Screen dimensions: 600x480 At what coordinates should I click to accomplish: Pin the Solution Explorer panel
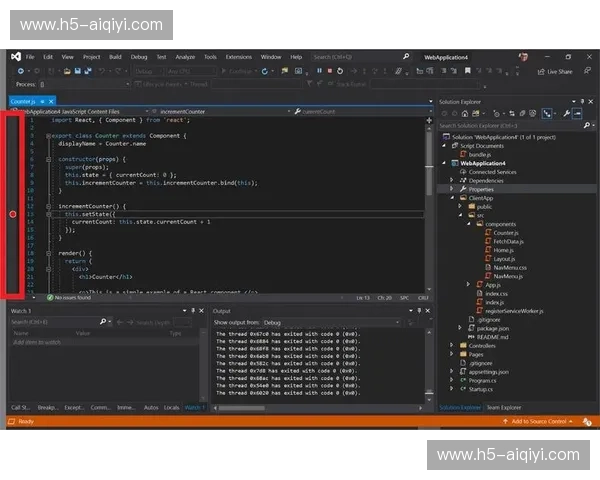pos(582,101)
